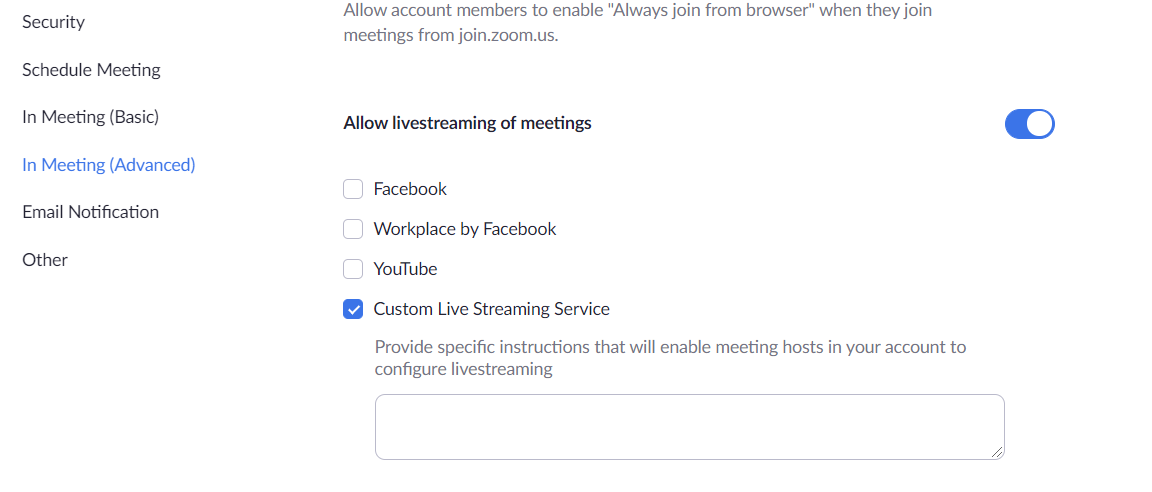Check the Workplace by Facebook box
The width and height of the screenshot is (1152, 492).
coord(353,229)
